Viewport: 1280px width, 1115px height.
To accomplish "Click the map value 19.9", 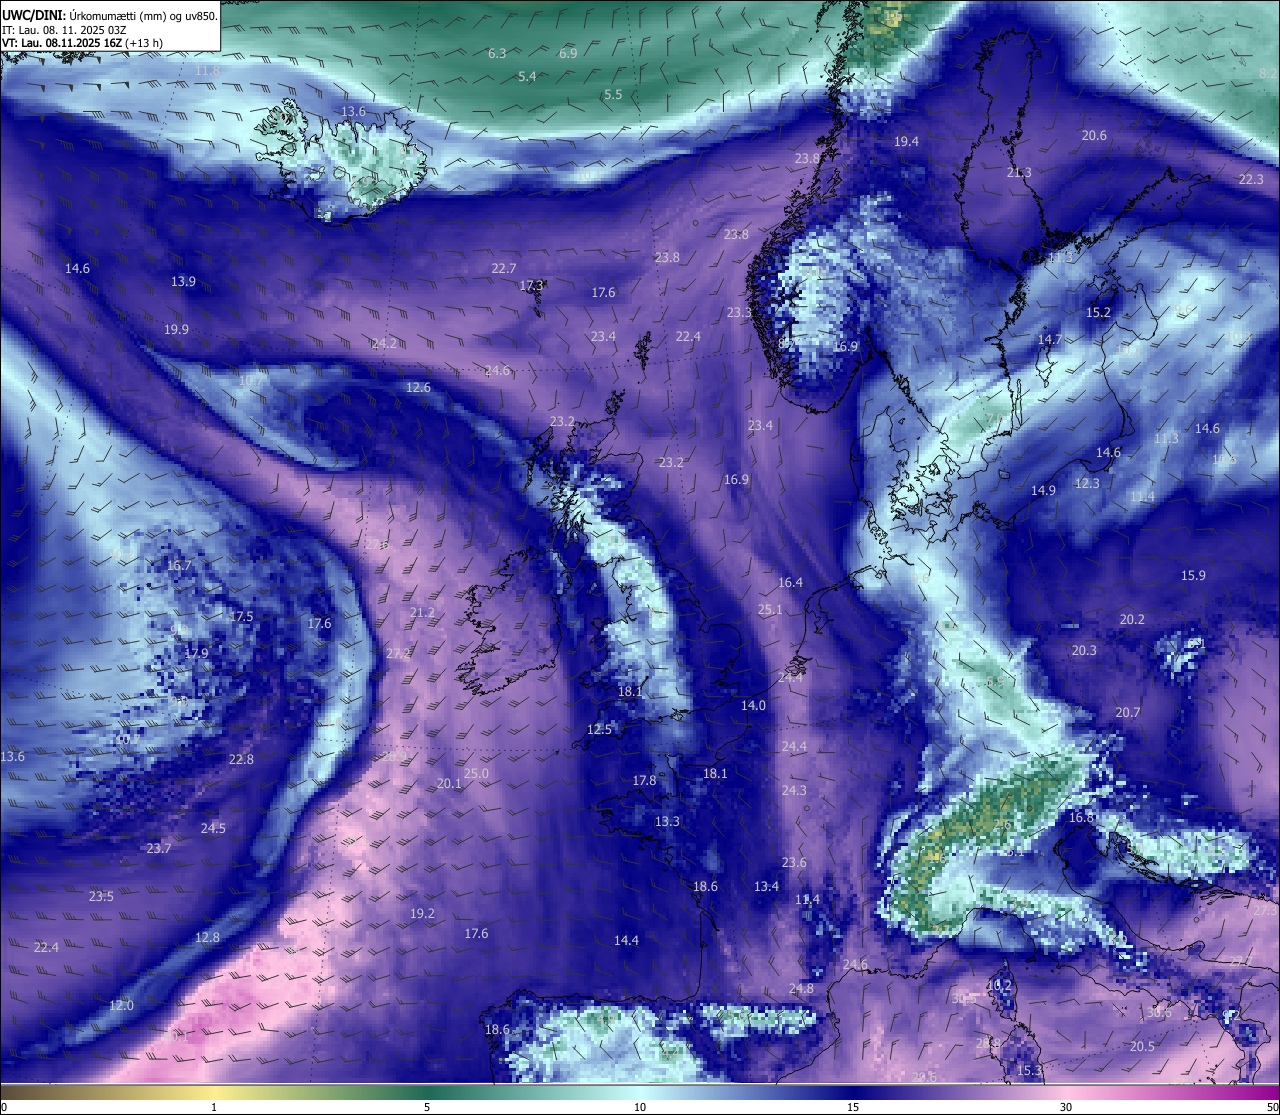I will (176, 329).
